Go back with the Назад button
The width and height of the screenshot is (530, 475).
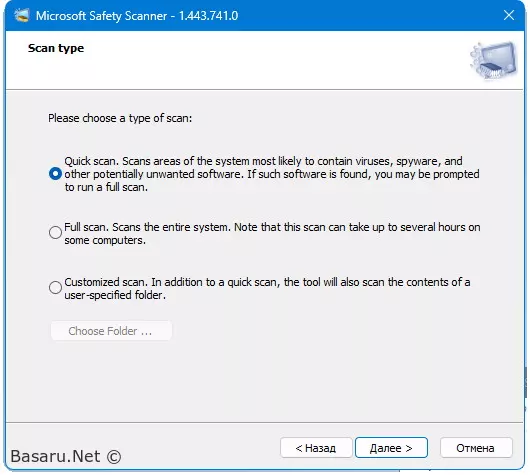click(x=316, y=448)
